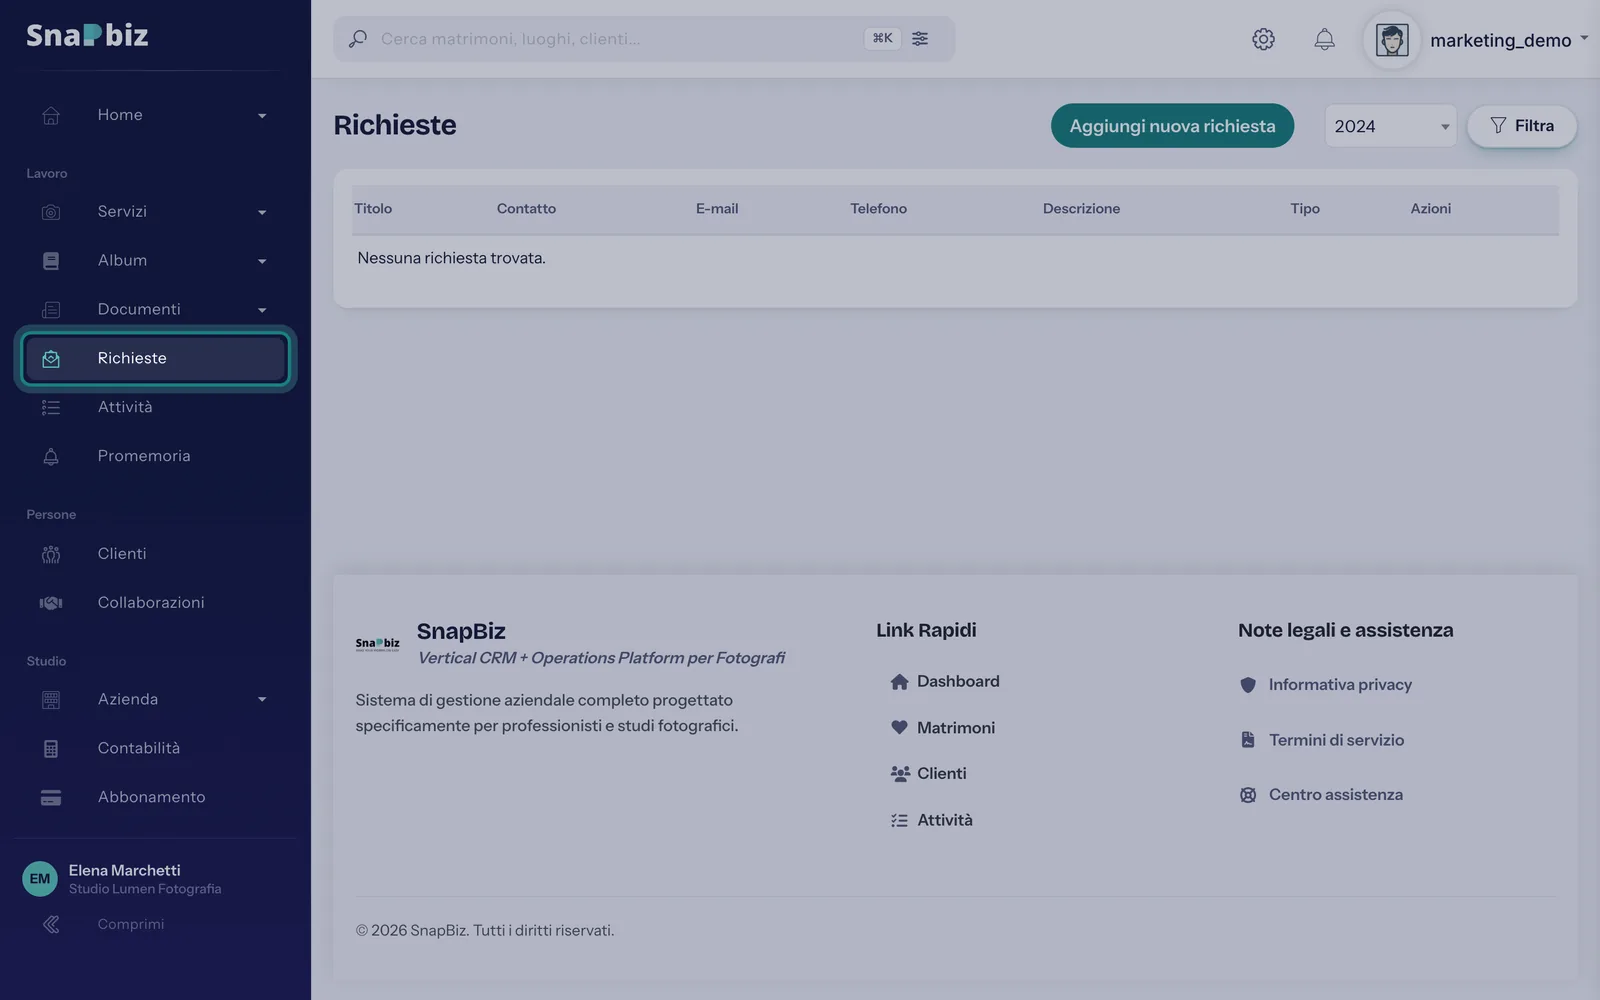This screenshot has height=1000, width=1600.
Task: Open the marketing_demo user menu arrow
Action: coord(1584,38)
